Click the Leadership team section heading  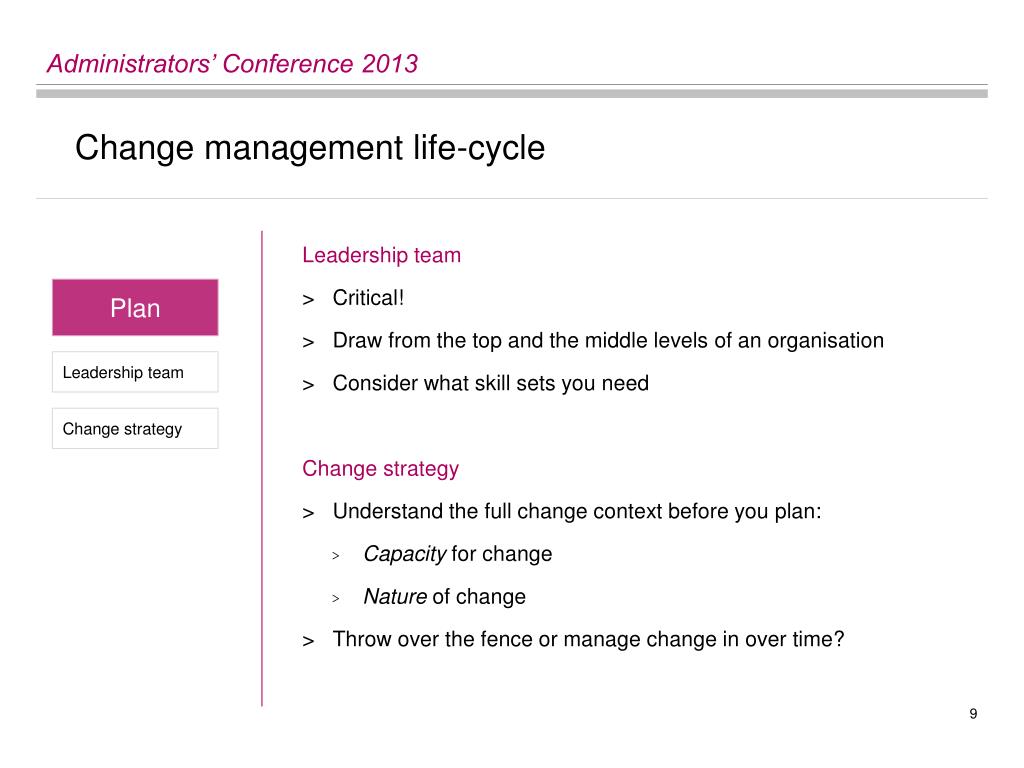tap(381, 255)
